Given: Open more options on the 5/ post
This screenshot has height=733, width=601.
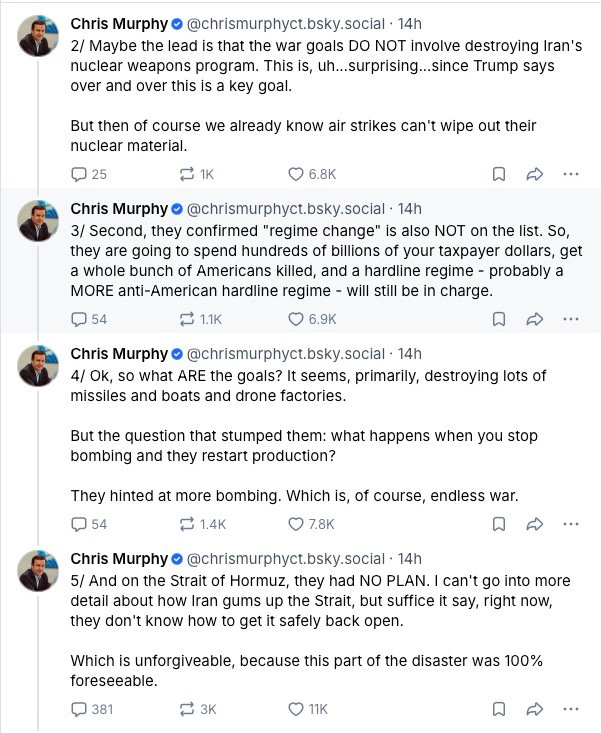Looking at the screenshot, I should click(x=571, y=709).
